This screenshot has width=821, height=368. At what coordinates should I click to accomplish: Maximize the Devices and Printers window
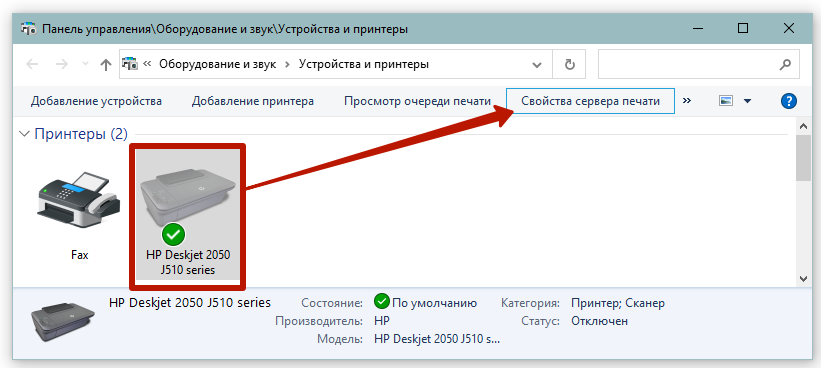tap(742, 29)
